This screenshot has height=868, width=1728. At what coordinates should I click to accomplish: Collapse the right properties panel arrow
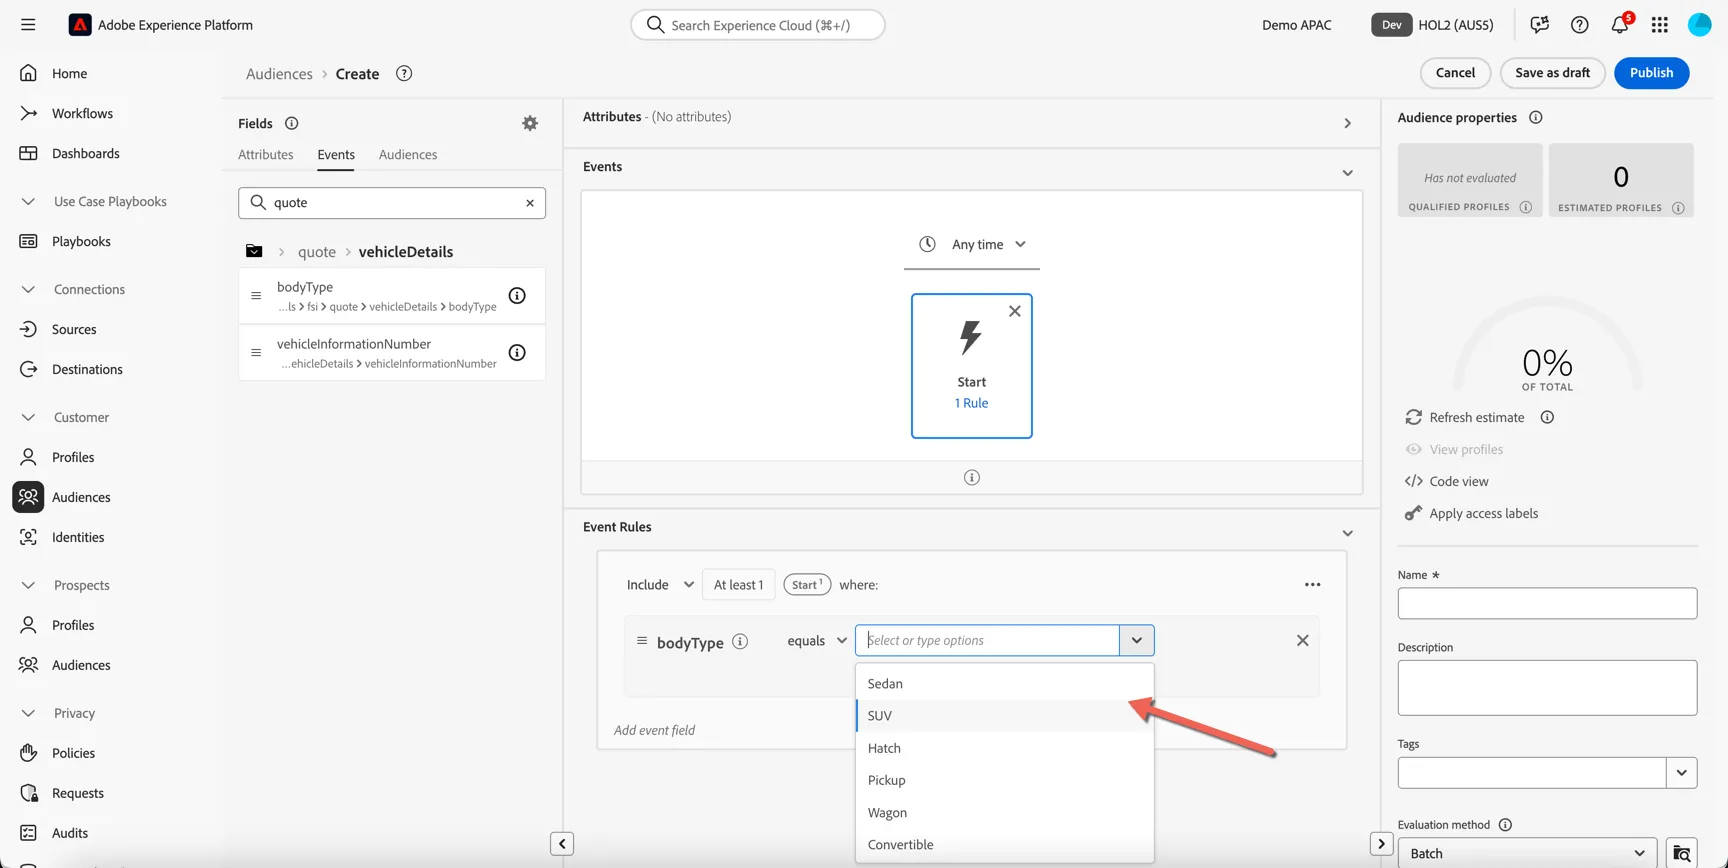1381,844
